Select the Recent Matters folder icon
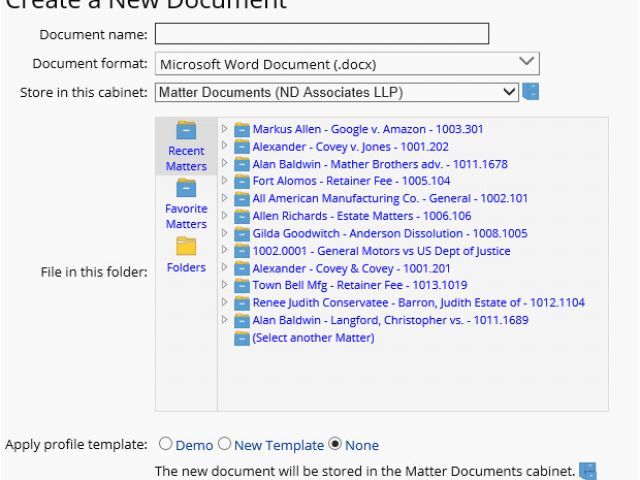 pyautogui.click(x=186, y=131)
